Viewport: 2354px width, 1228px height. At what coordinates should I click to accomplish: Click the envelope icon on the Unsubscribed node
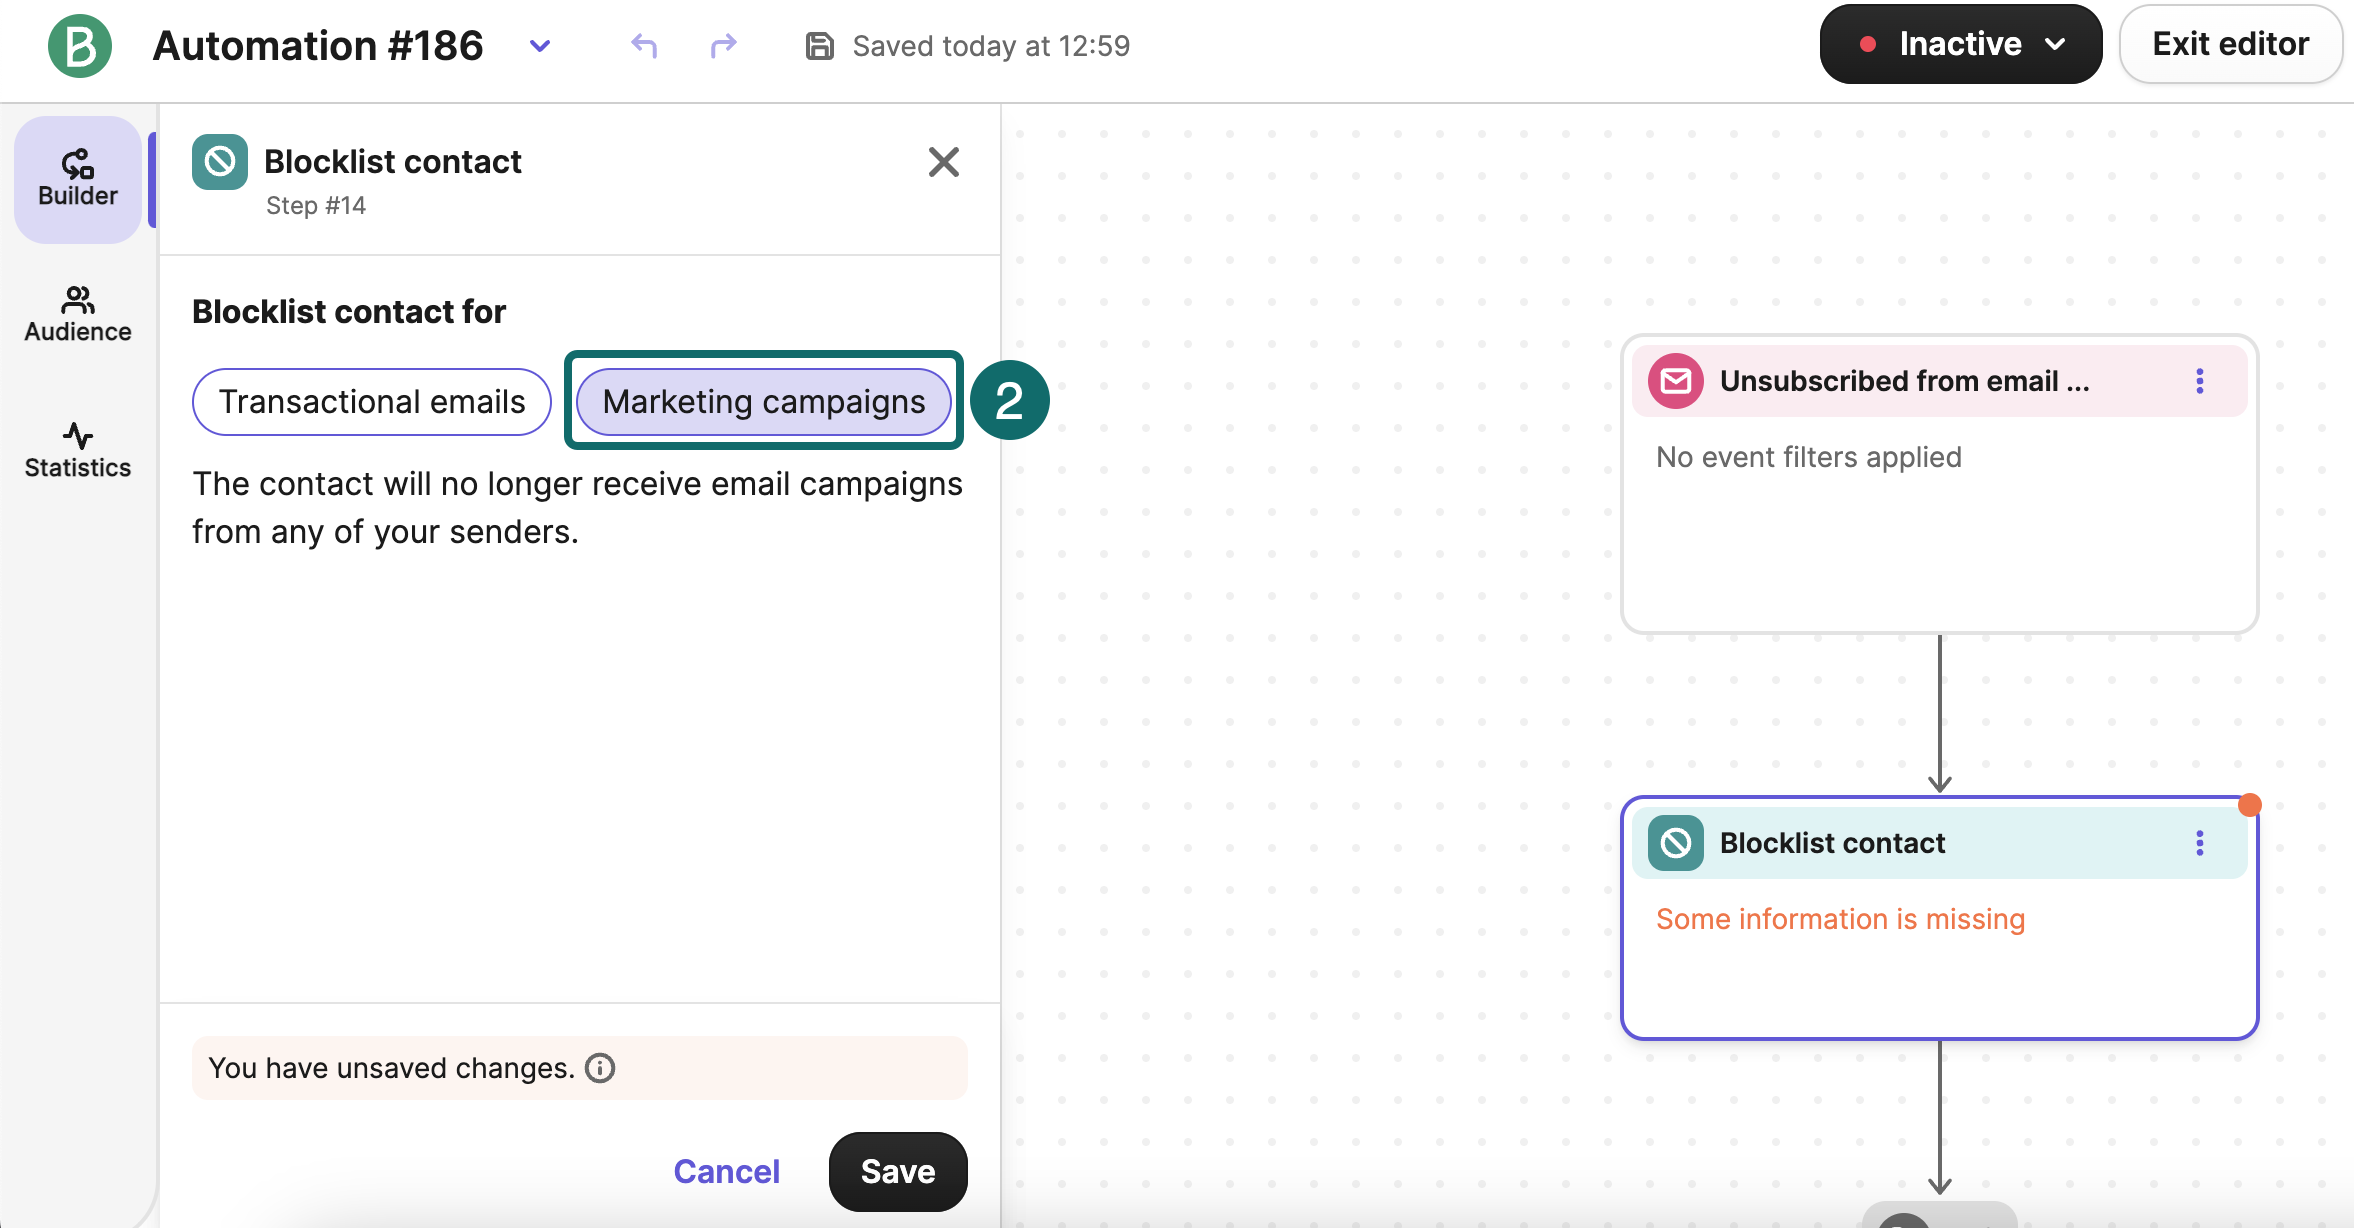tap(1674, 380)
